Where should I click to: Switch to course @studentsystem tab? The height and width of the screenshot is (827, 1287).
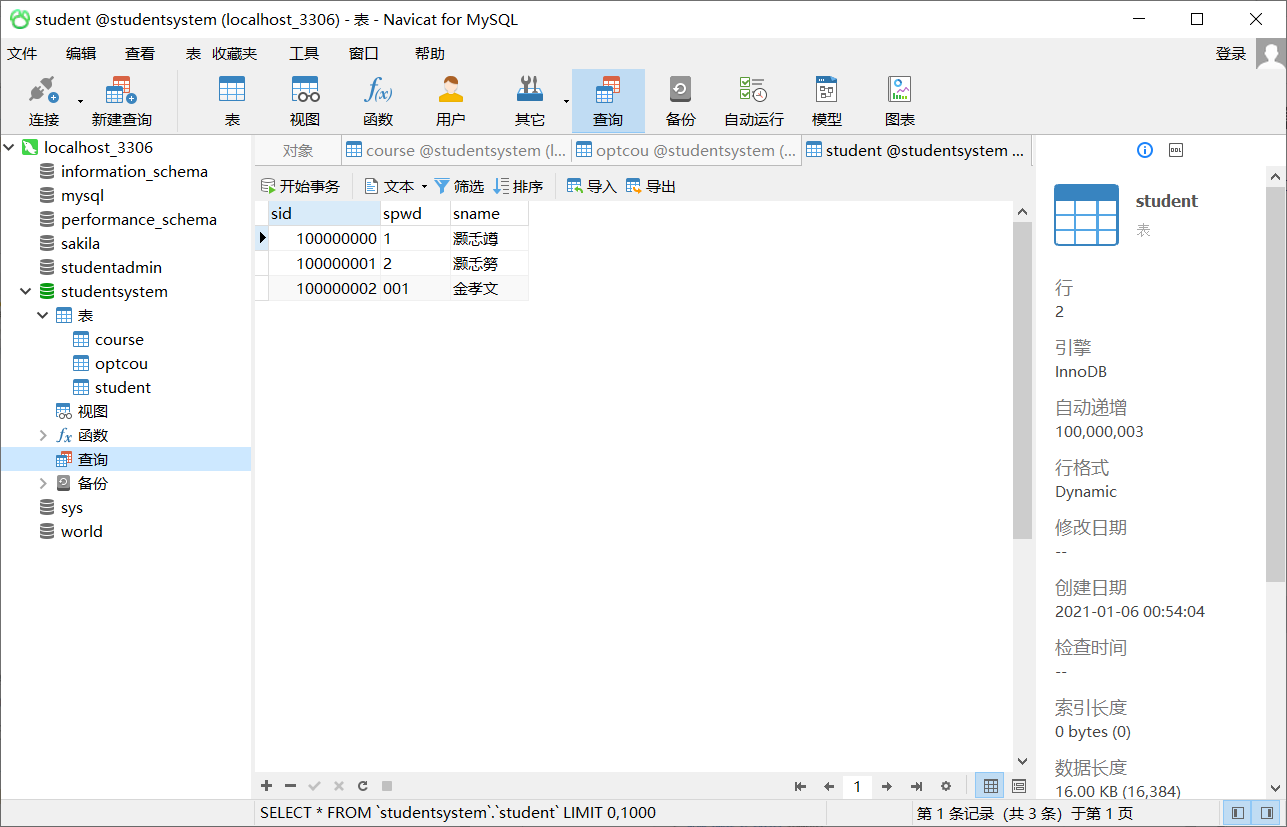coord(456,150)
